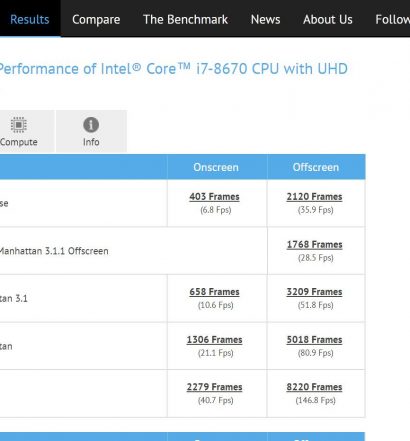
Task: Click the Onscreen column header
Action: tap(216, 167)
